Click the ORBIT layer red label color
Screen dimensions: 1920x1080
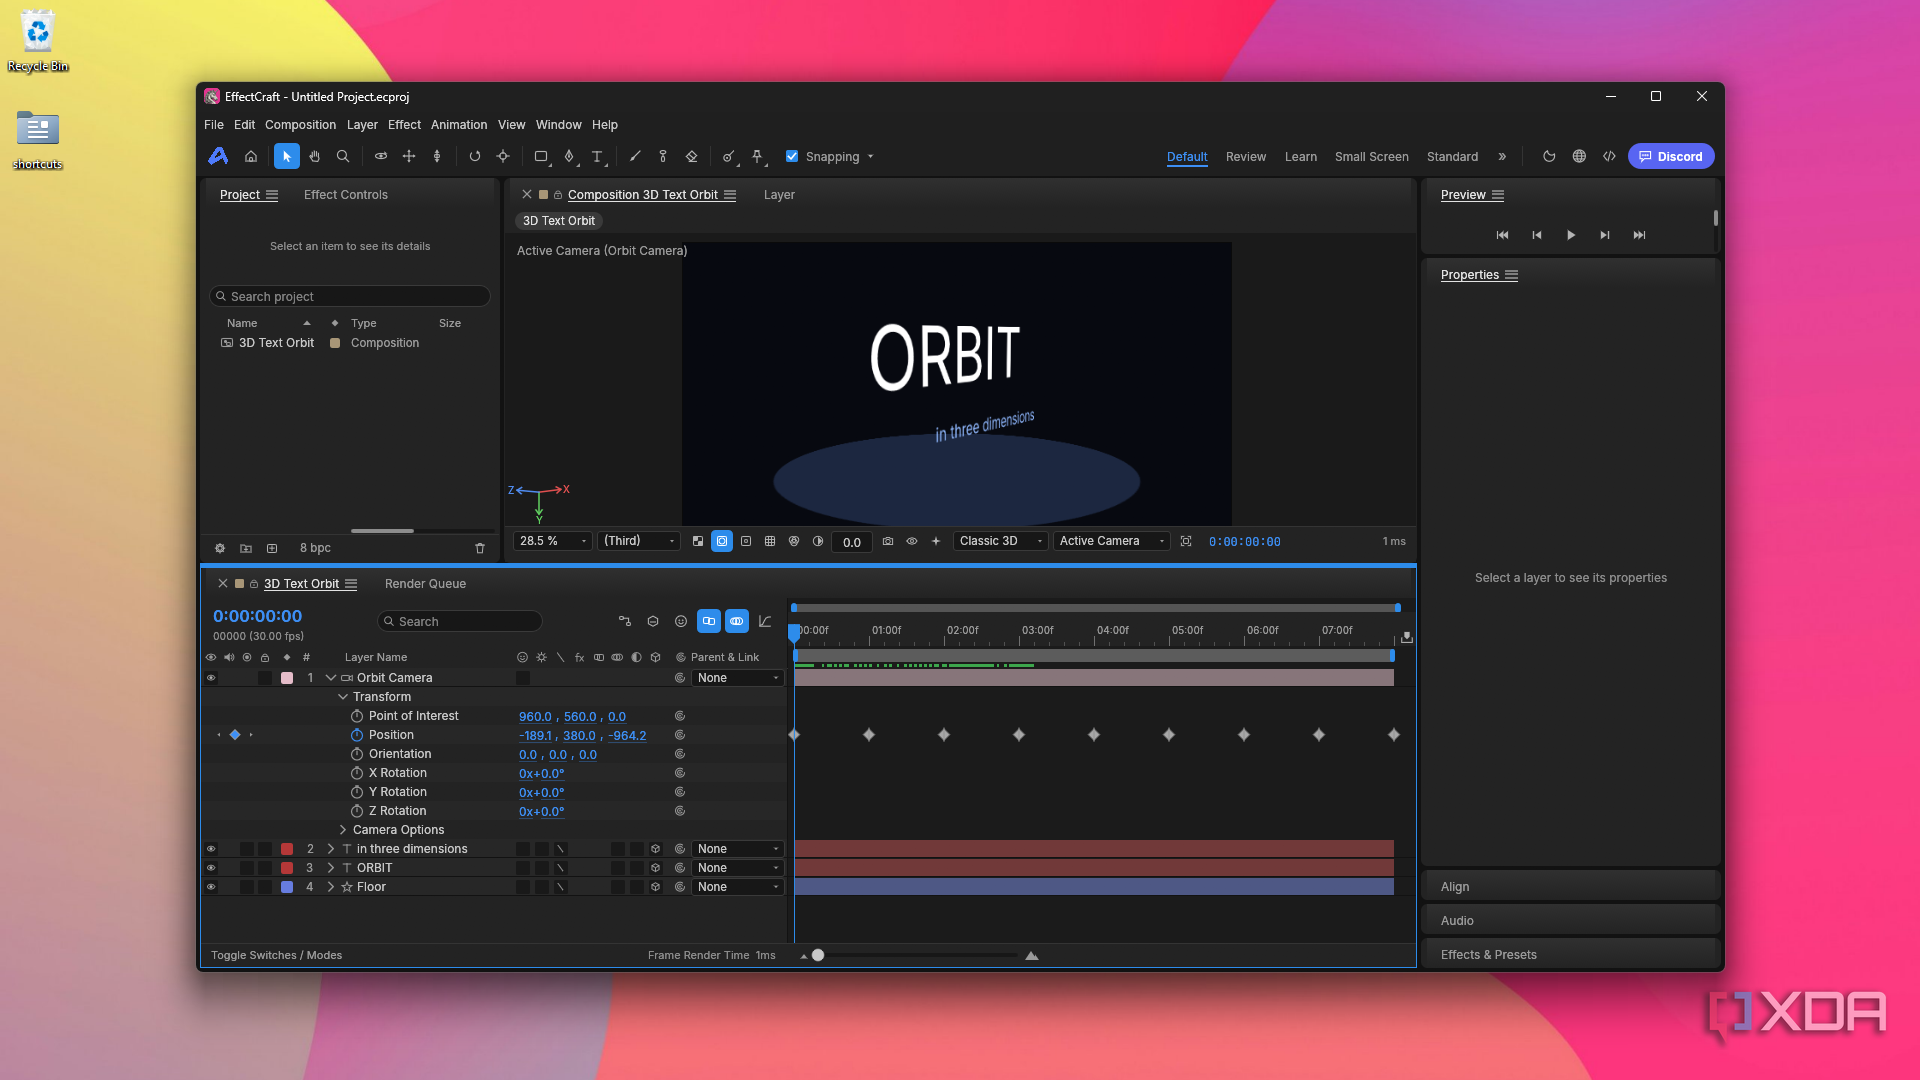(287, 868)
